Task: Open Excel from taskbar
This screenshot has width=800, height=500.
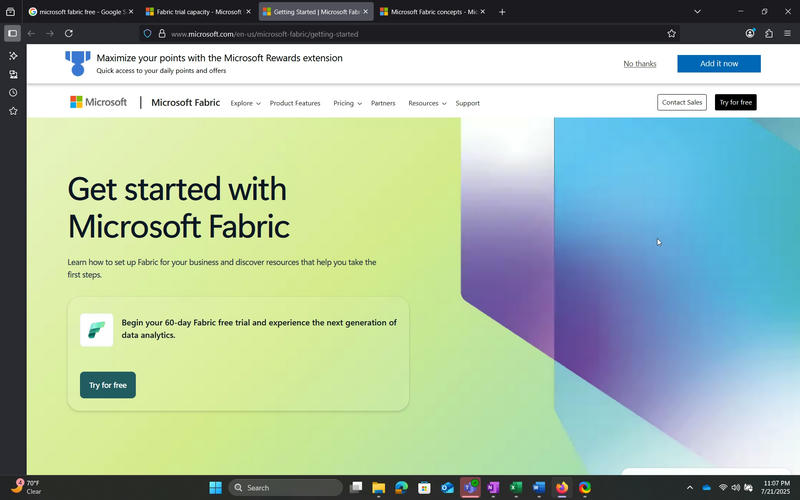Action: 516,488
